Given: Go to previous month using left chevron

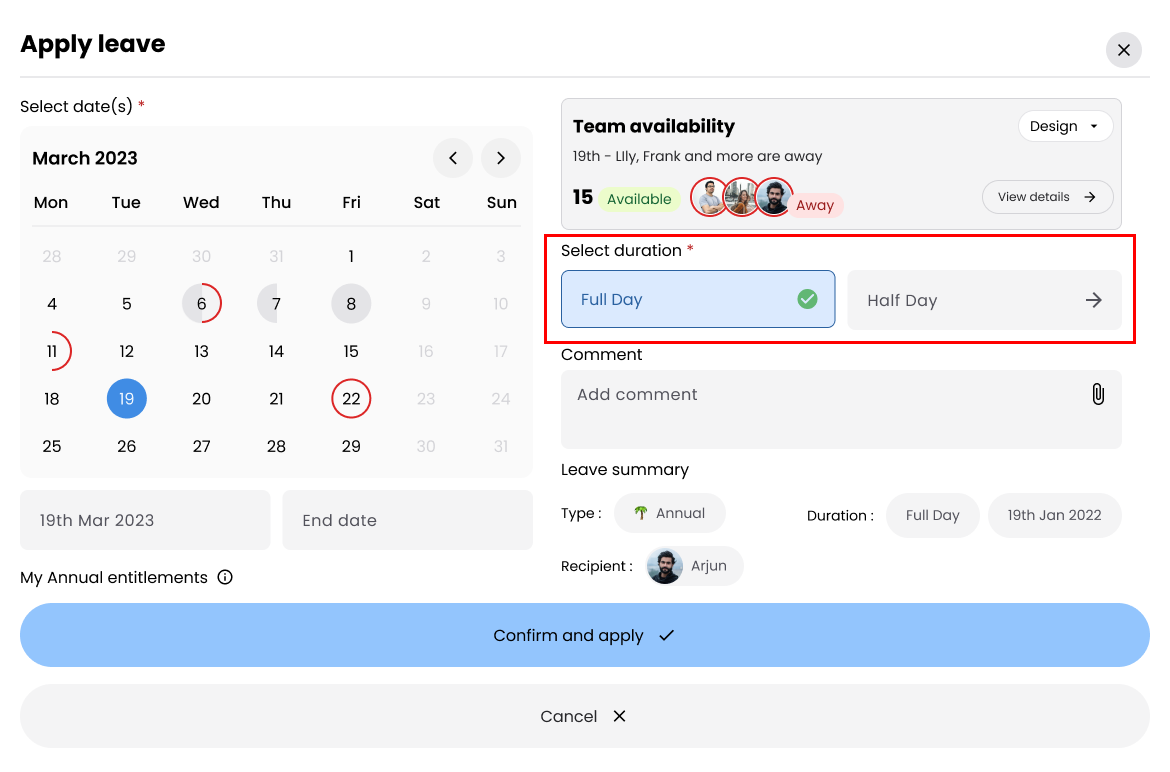Looking at the screenshot, I should pyautogui.click(x=453, y=158).
